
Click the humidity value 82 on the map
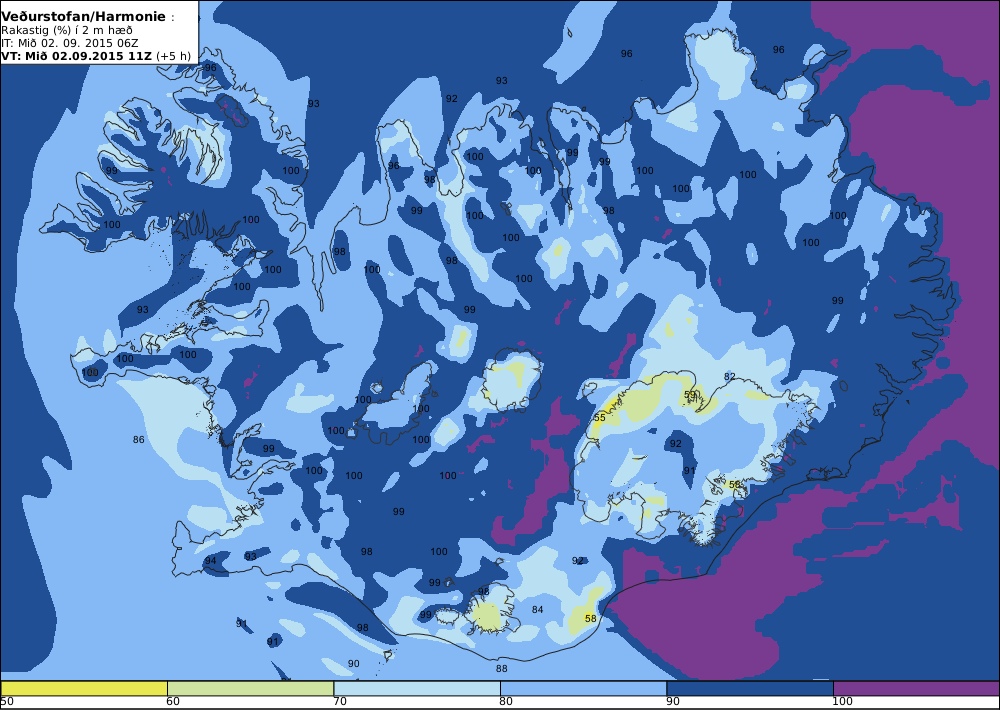click(730, 377)
